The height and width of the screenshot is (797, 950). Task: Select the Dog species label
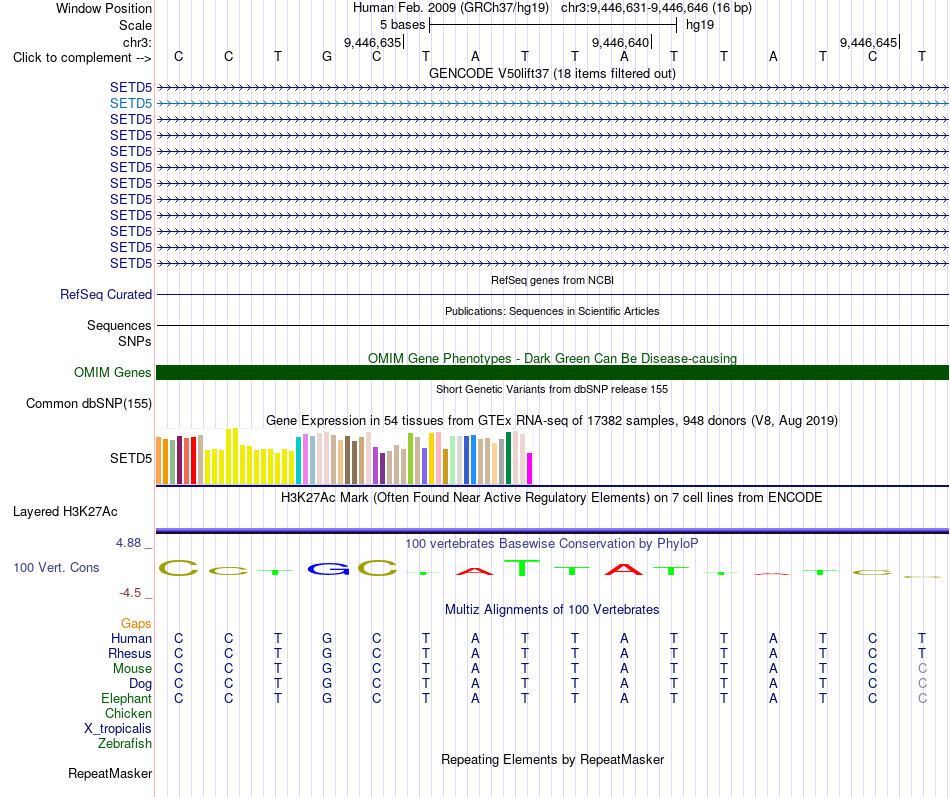coord(140,684)
